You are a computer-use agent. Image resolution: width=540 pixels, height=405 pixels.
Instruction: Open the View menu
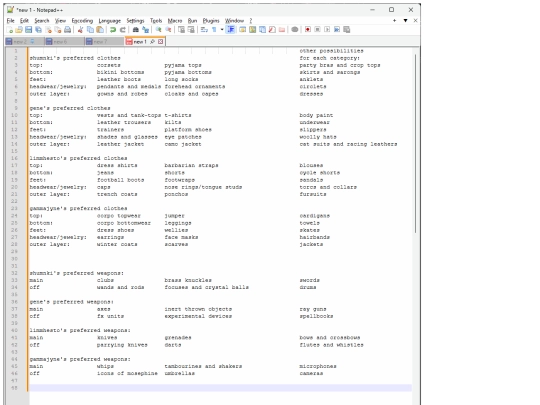point(60,21)
